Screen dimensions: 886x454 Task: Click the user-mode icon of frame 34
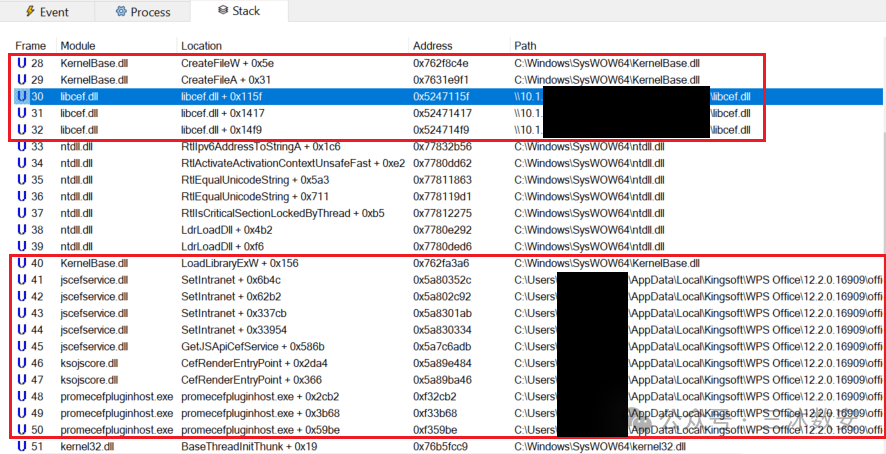pyautogui.click(x=22, y=163)
